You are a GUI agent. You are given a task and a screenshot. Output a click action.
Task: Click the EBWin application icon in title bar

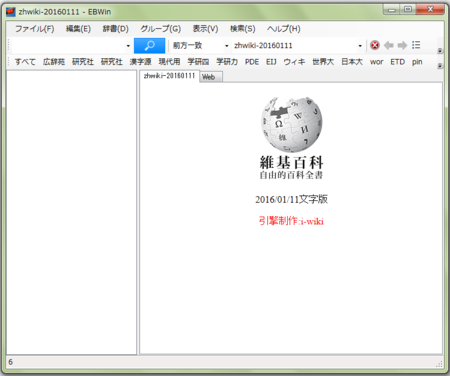coord(11,12)
